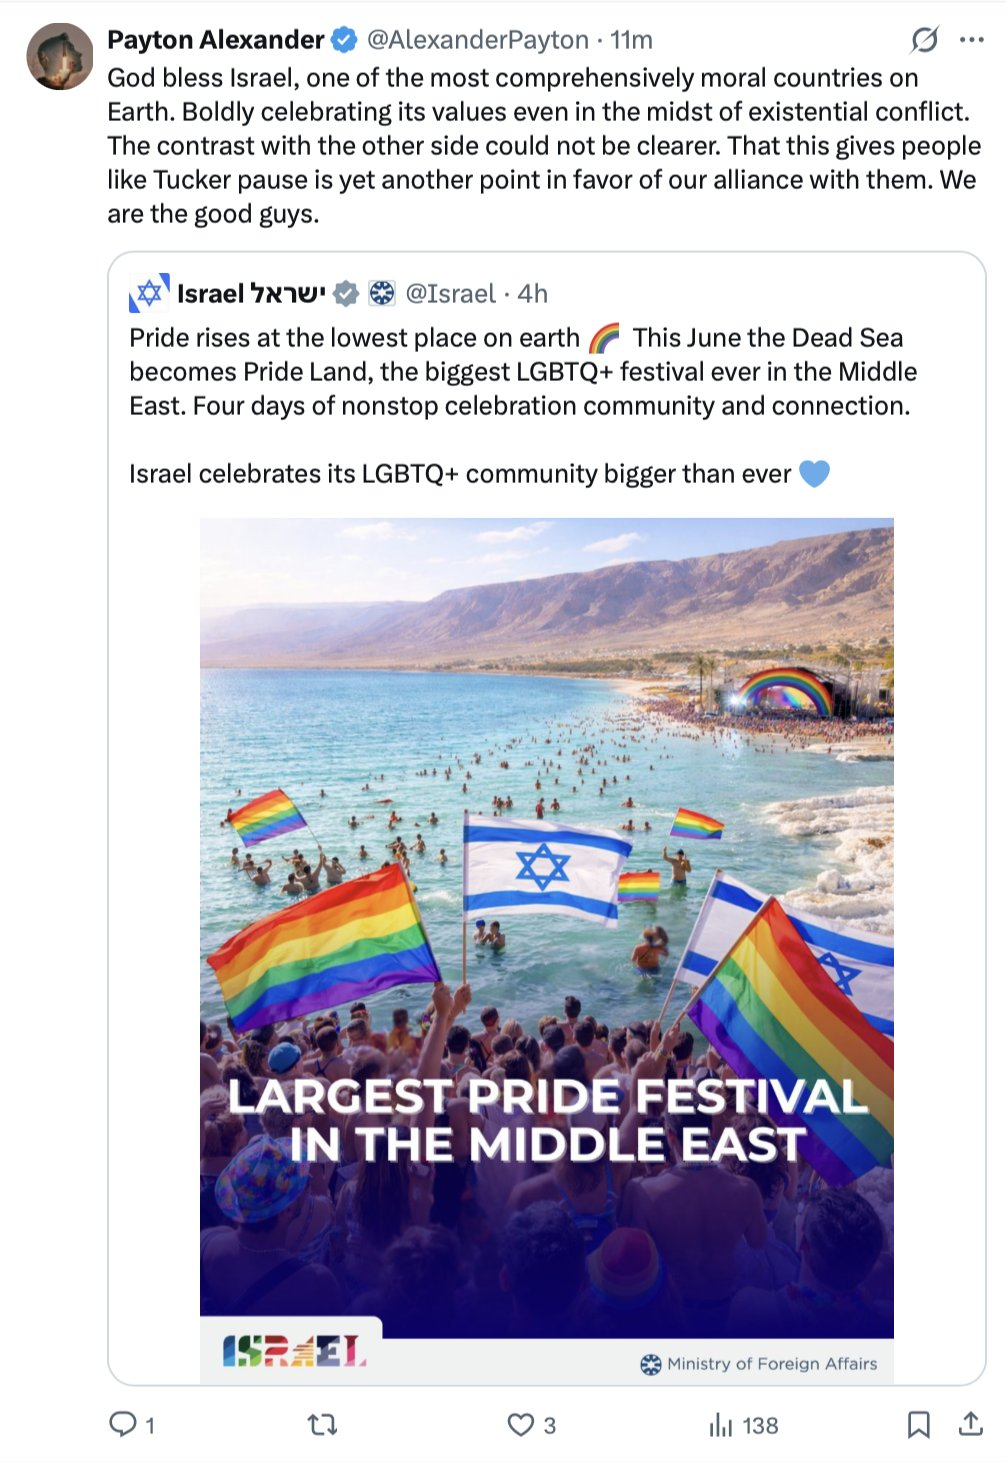Click the quoted post's 4h timestamp
Screen dimensions: 1006x1462
(x=533, y=294)
